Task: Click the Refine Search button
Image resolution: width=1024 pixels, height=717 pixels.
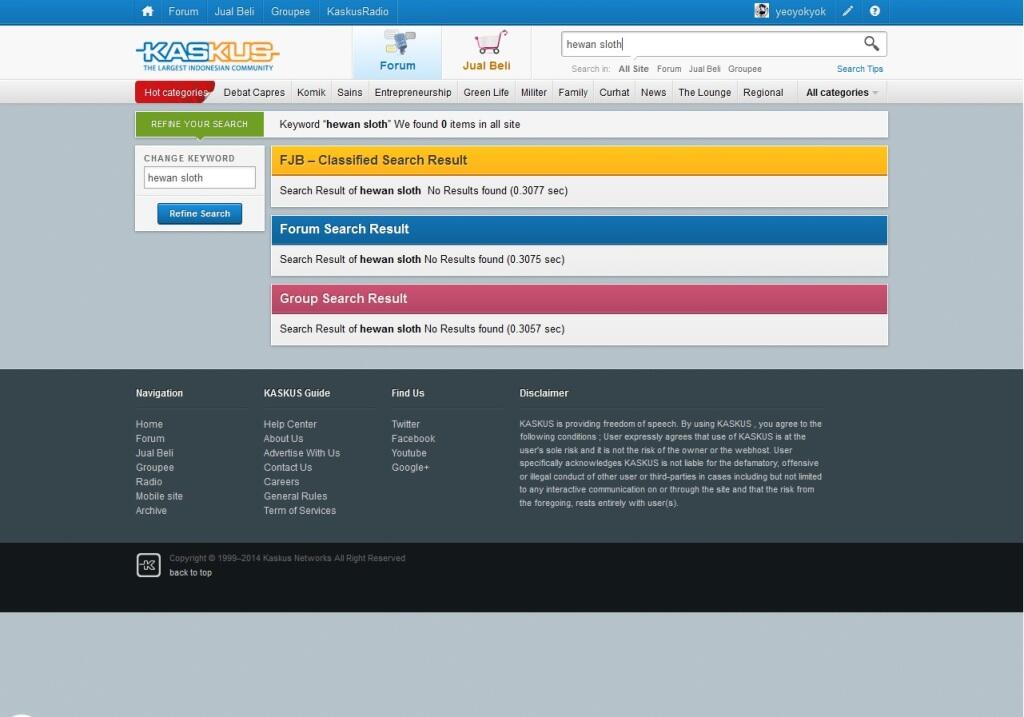Action: [199, 214]
